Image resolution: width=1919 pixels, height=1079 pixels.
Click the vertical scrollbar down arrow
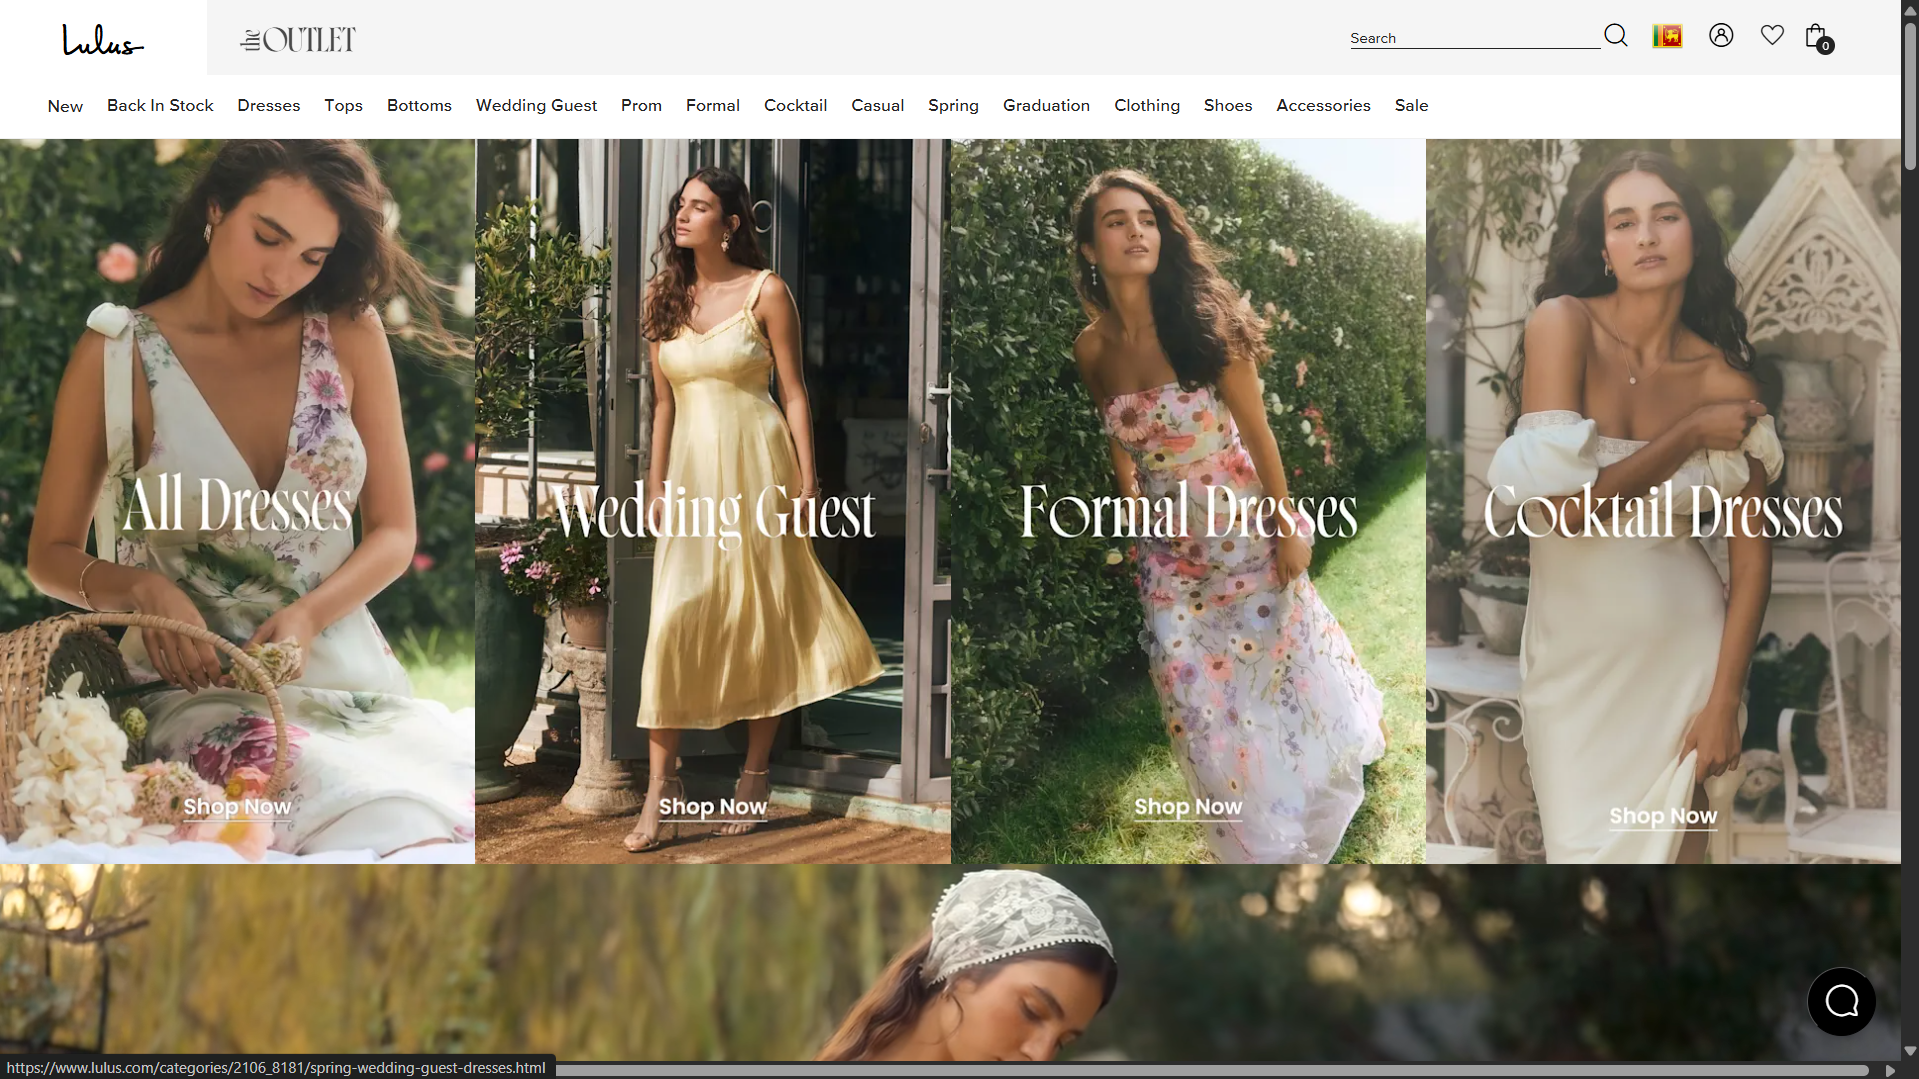pos(1910,1051)
